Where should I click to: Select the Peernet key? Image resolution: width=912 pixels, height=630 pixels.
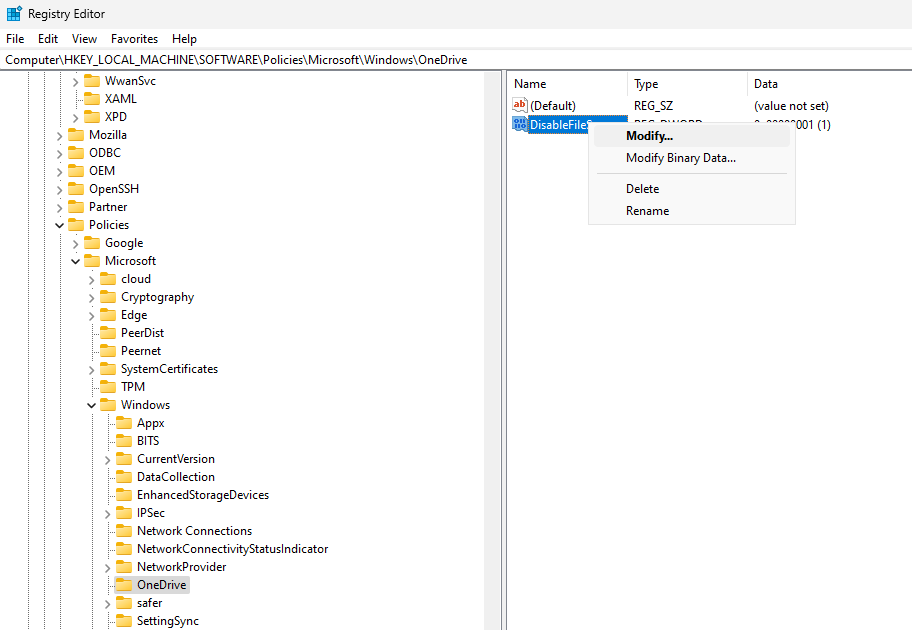click(x=141, y=351)
